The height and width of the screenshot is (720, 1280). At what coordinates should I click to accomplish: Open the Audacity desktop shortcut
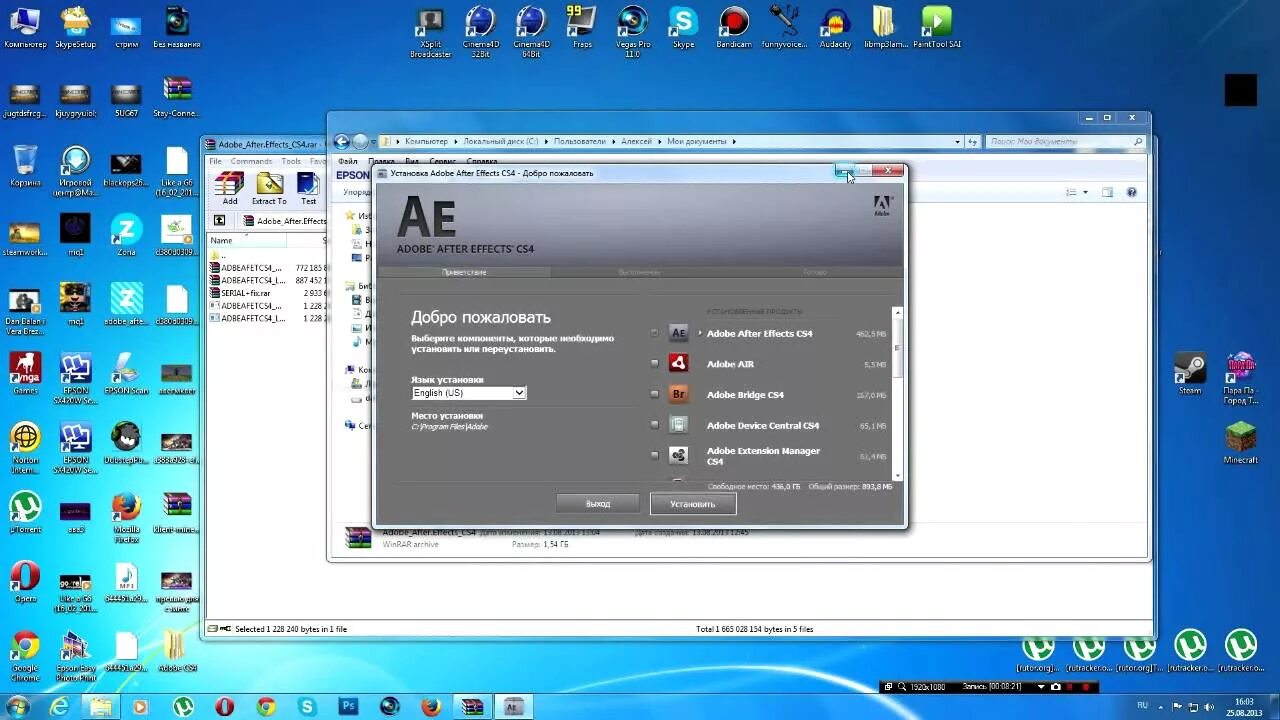coord(835,27)
